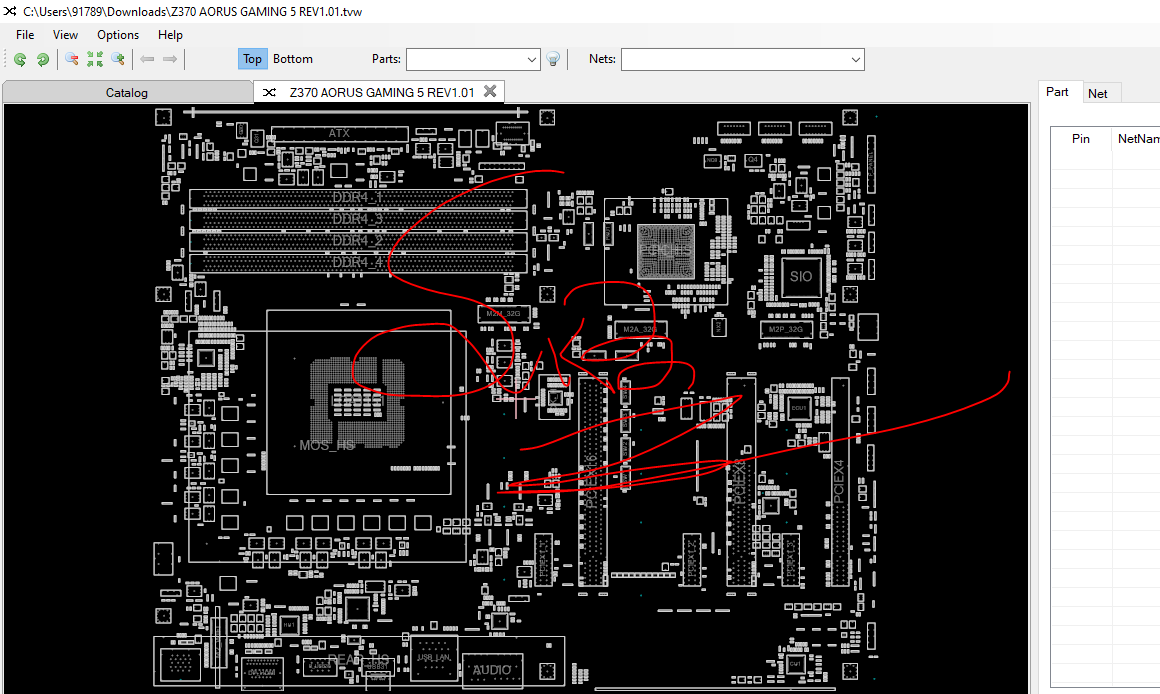Close the Z370 AORUS GAMING 5 tab

coord(490,91)
